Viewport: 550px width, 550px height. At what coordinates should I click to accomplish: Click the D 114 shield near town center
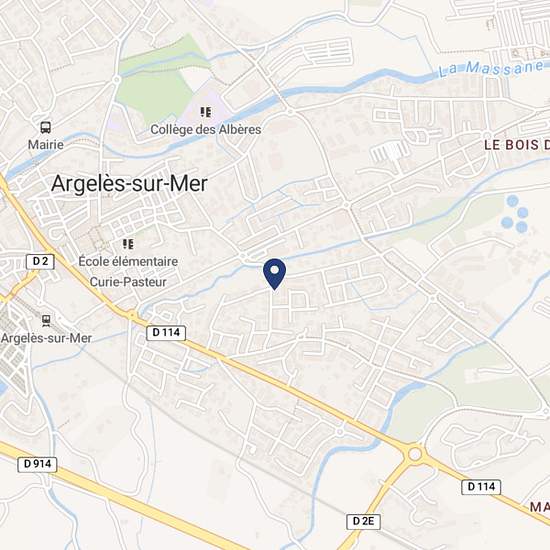[166, 333]
